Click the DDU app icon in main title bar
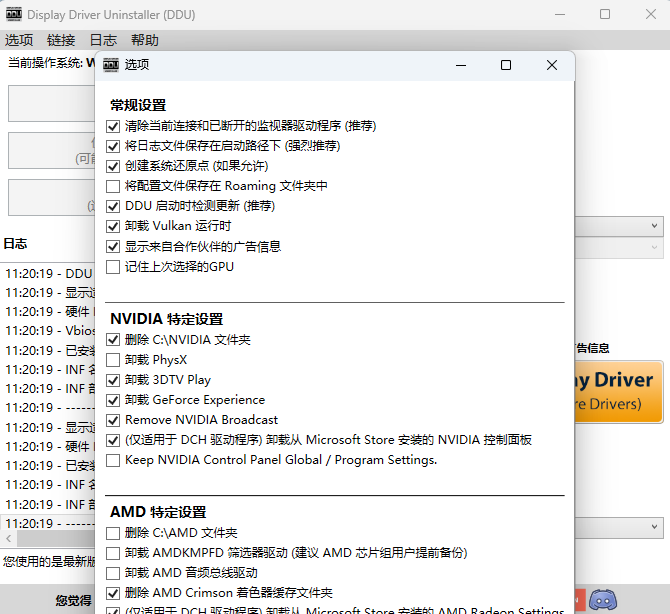The image size is (670, 614). [x=13, y=14]
